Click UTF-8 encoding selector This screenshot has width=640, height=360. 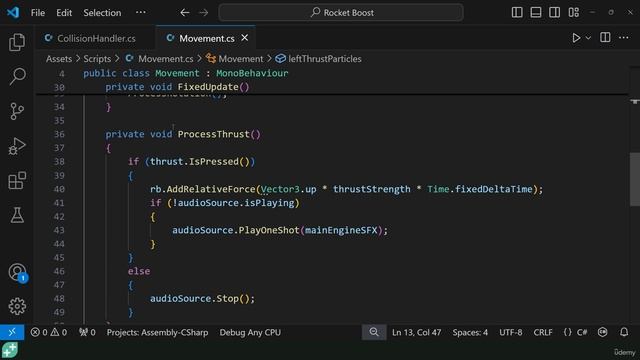[x=511, y=332]
